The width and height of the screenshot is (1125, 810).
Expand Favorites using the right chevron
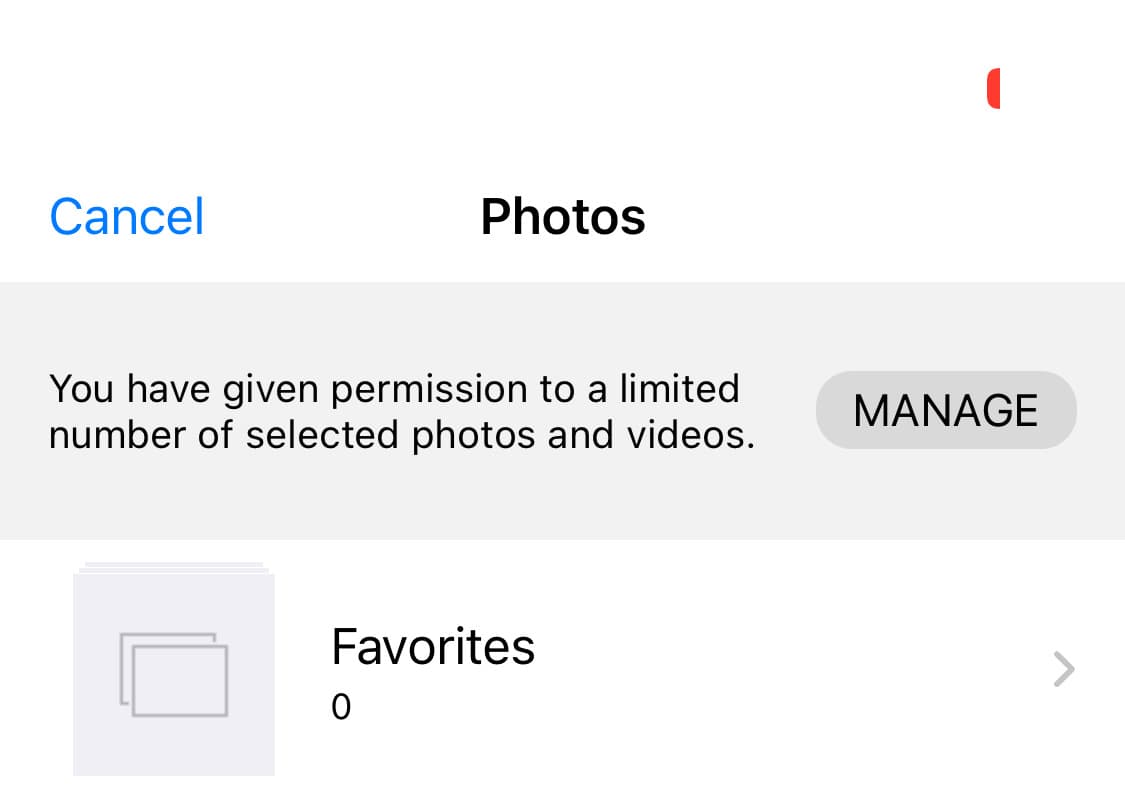tap(1064, 670)
